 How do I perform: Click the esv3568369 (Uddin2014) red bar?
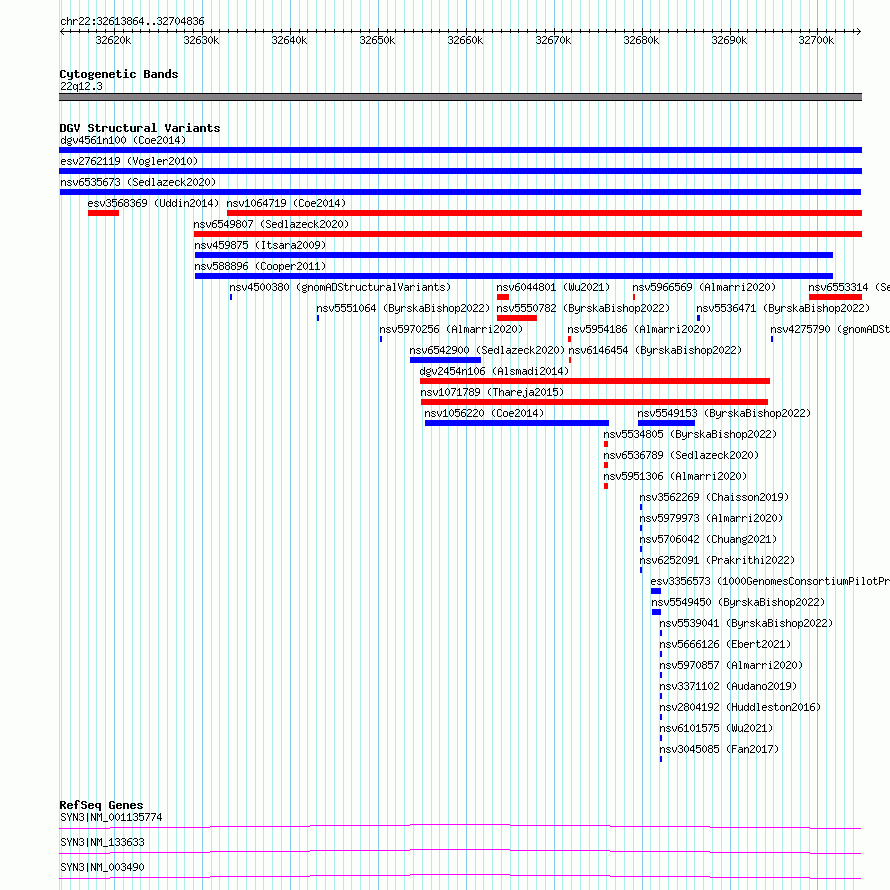(x=103, y=213)
